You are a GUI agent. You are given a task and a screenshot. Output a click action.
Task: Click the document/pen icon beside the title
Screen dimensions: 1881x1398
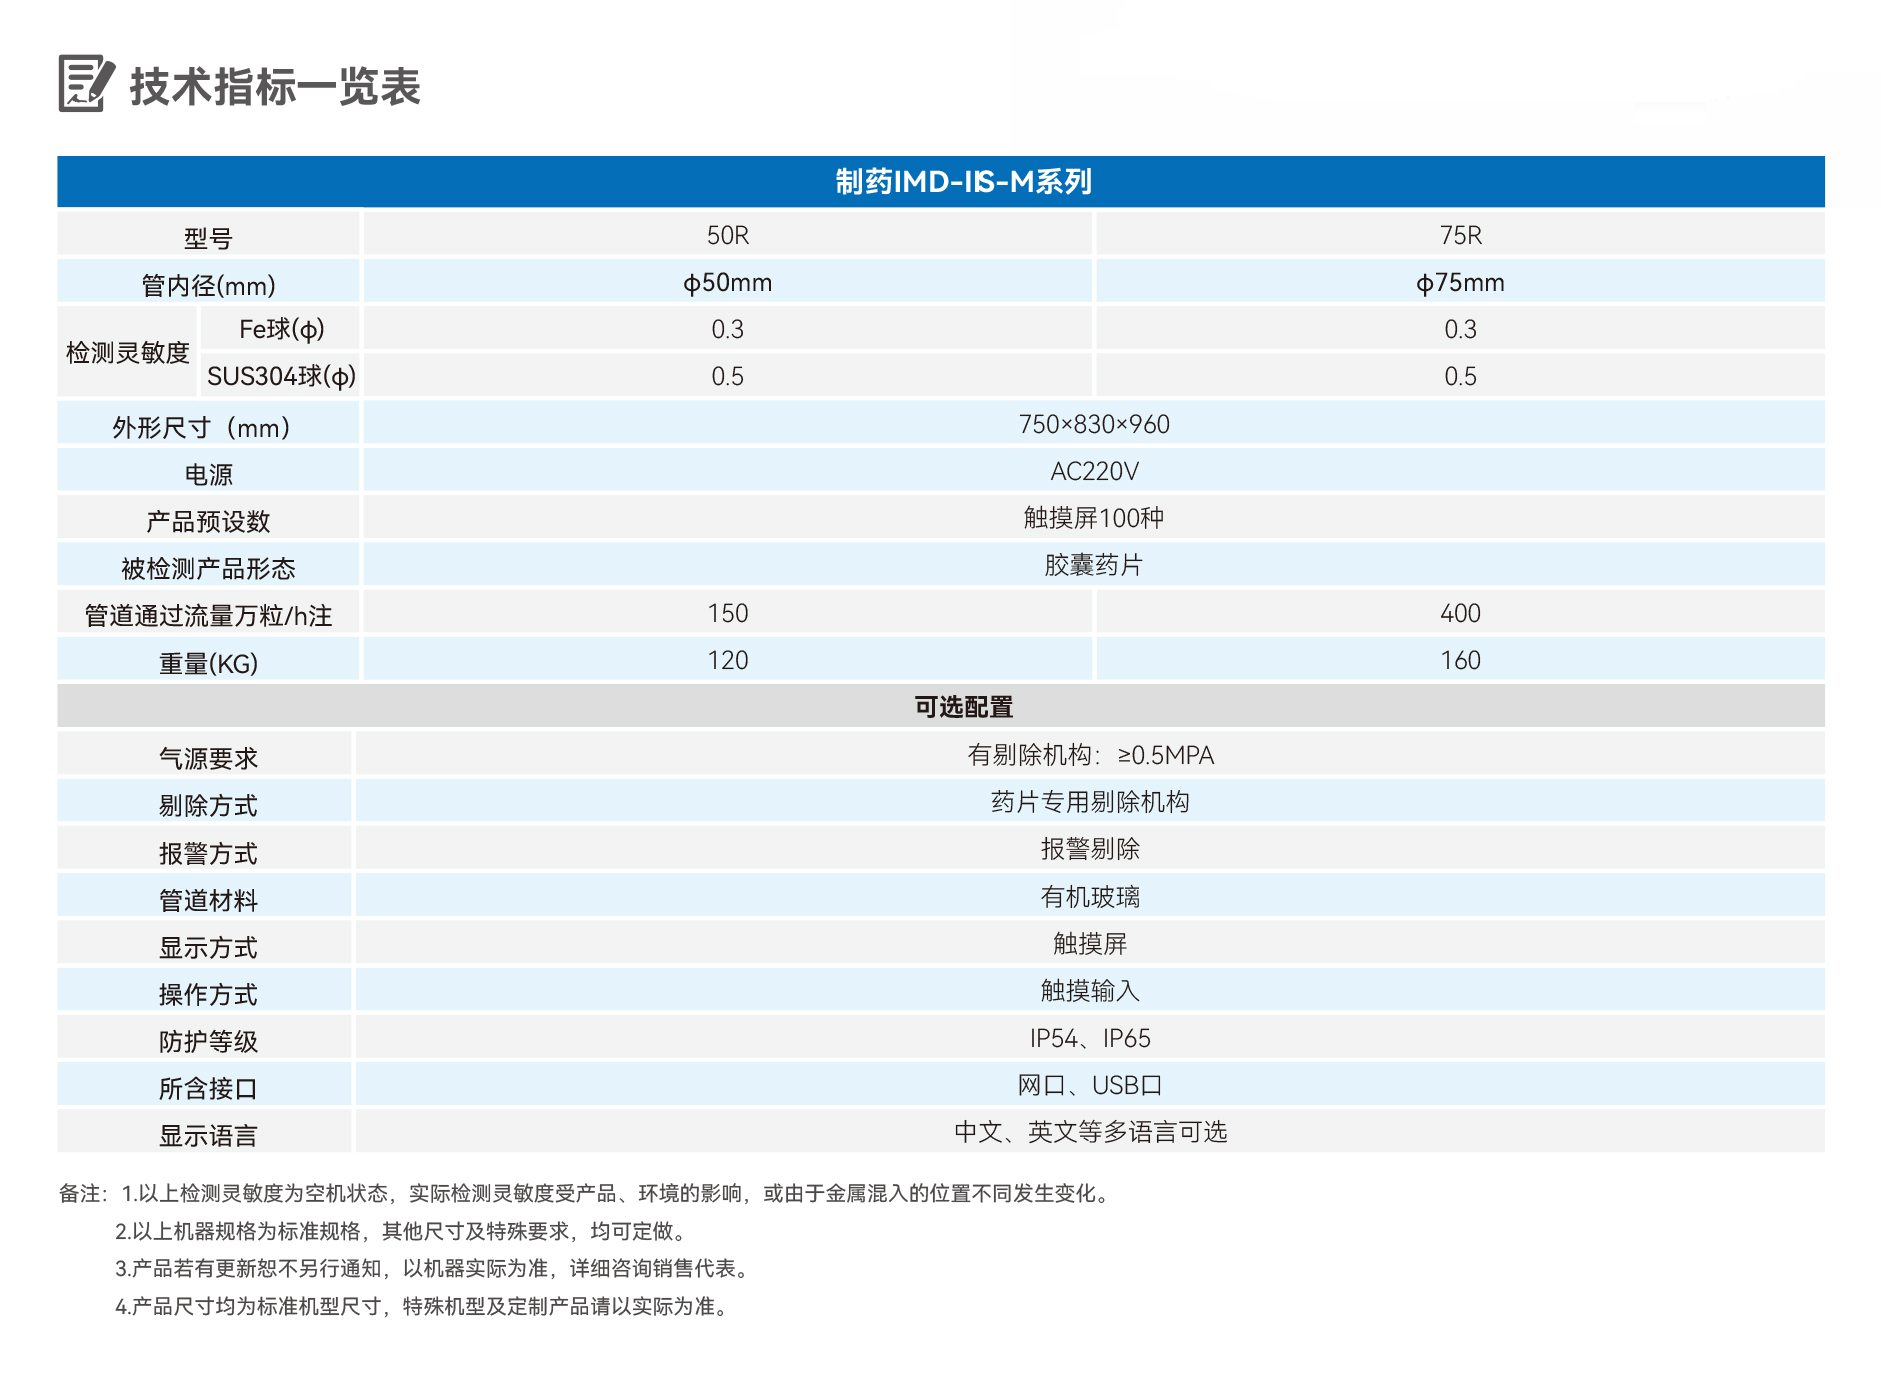pos(83,85)
